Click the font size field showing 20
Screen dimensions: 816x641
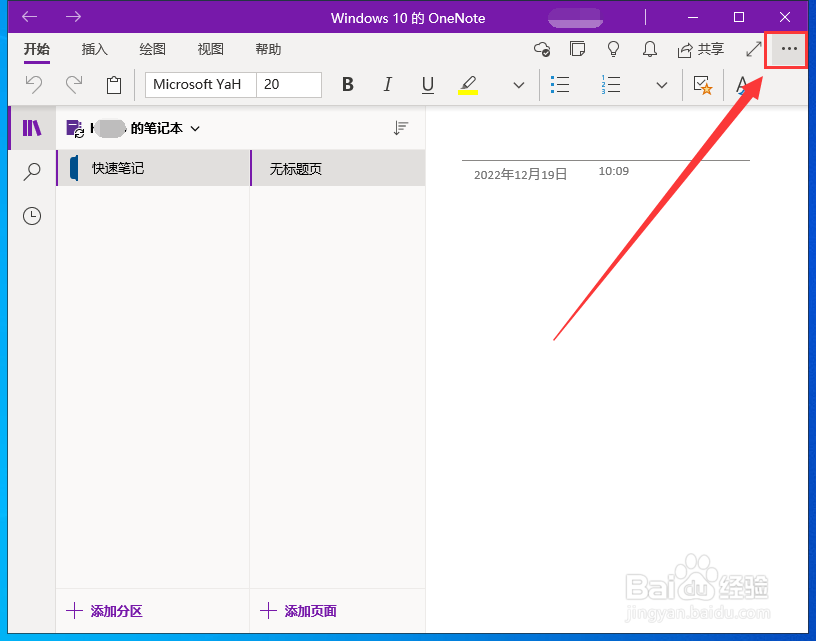tap(289, 85)
